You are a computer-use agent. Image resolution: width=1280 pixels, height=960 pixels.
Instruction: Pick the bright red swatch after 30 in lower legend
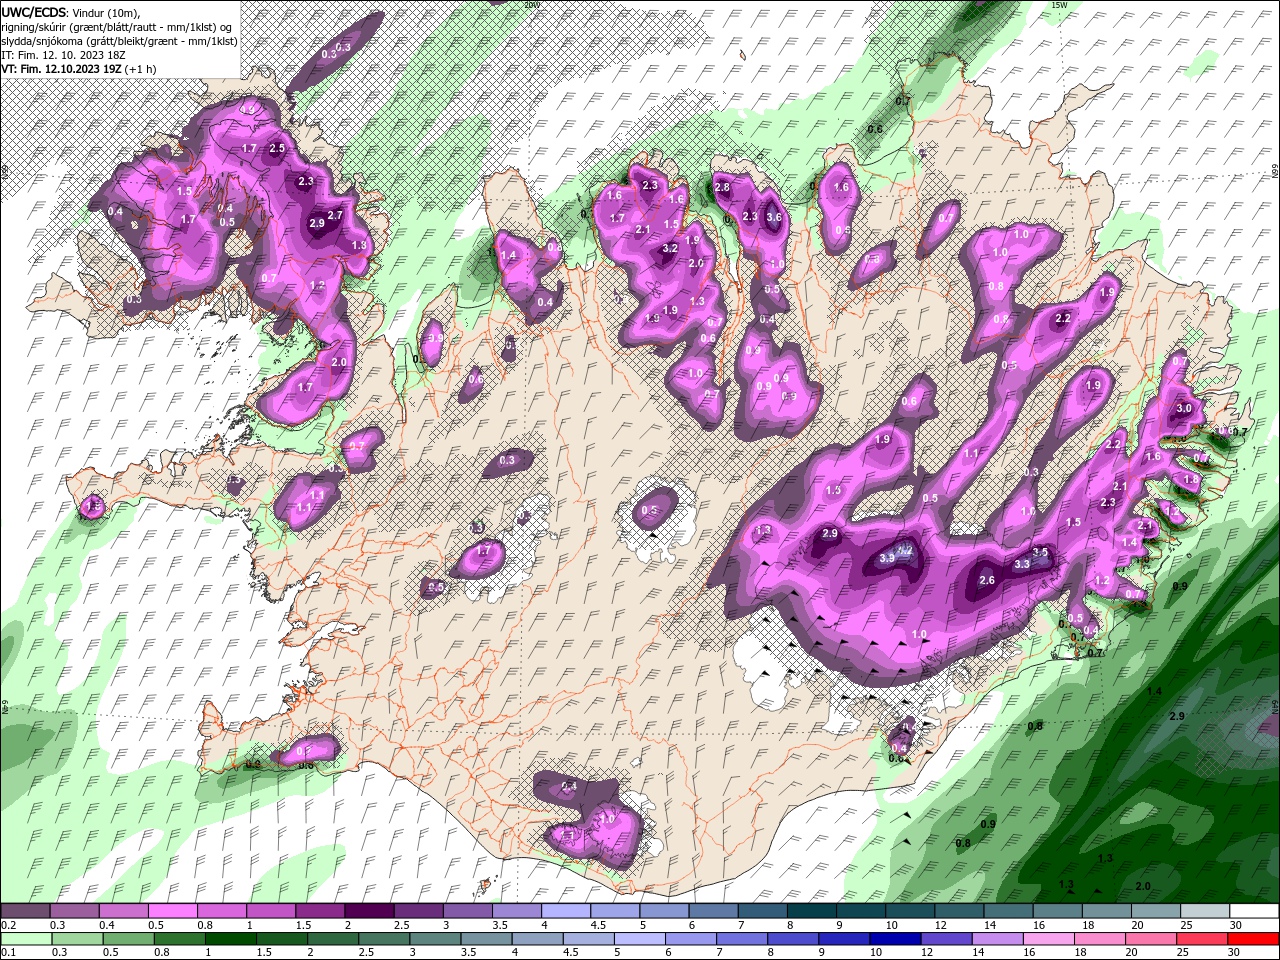pos(1254,939)
